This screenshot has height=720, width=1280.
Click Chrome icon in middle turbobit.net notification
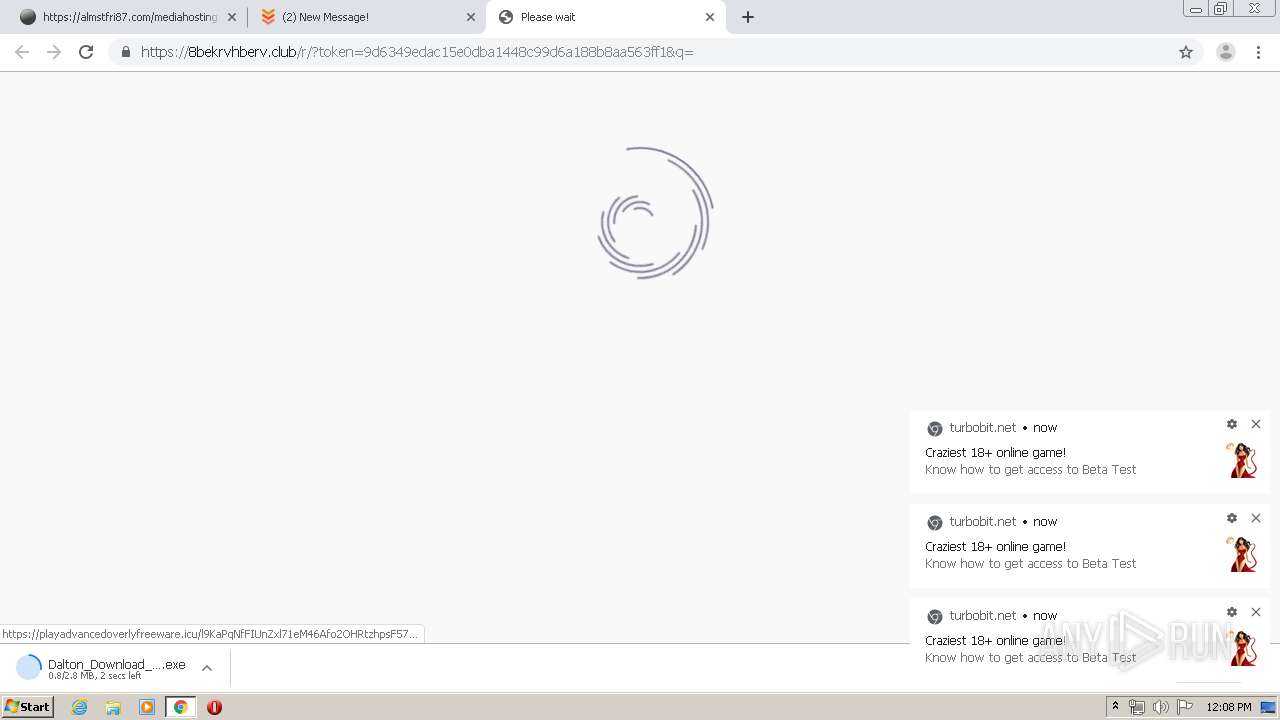(935, 522)
